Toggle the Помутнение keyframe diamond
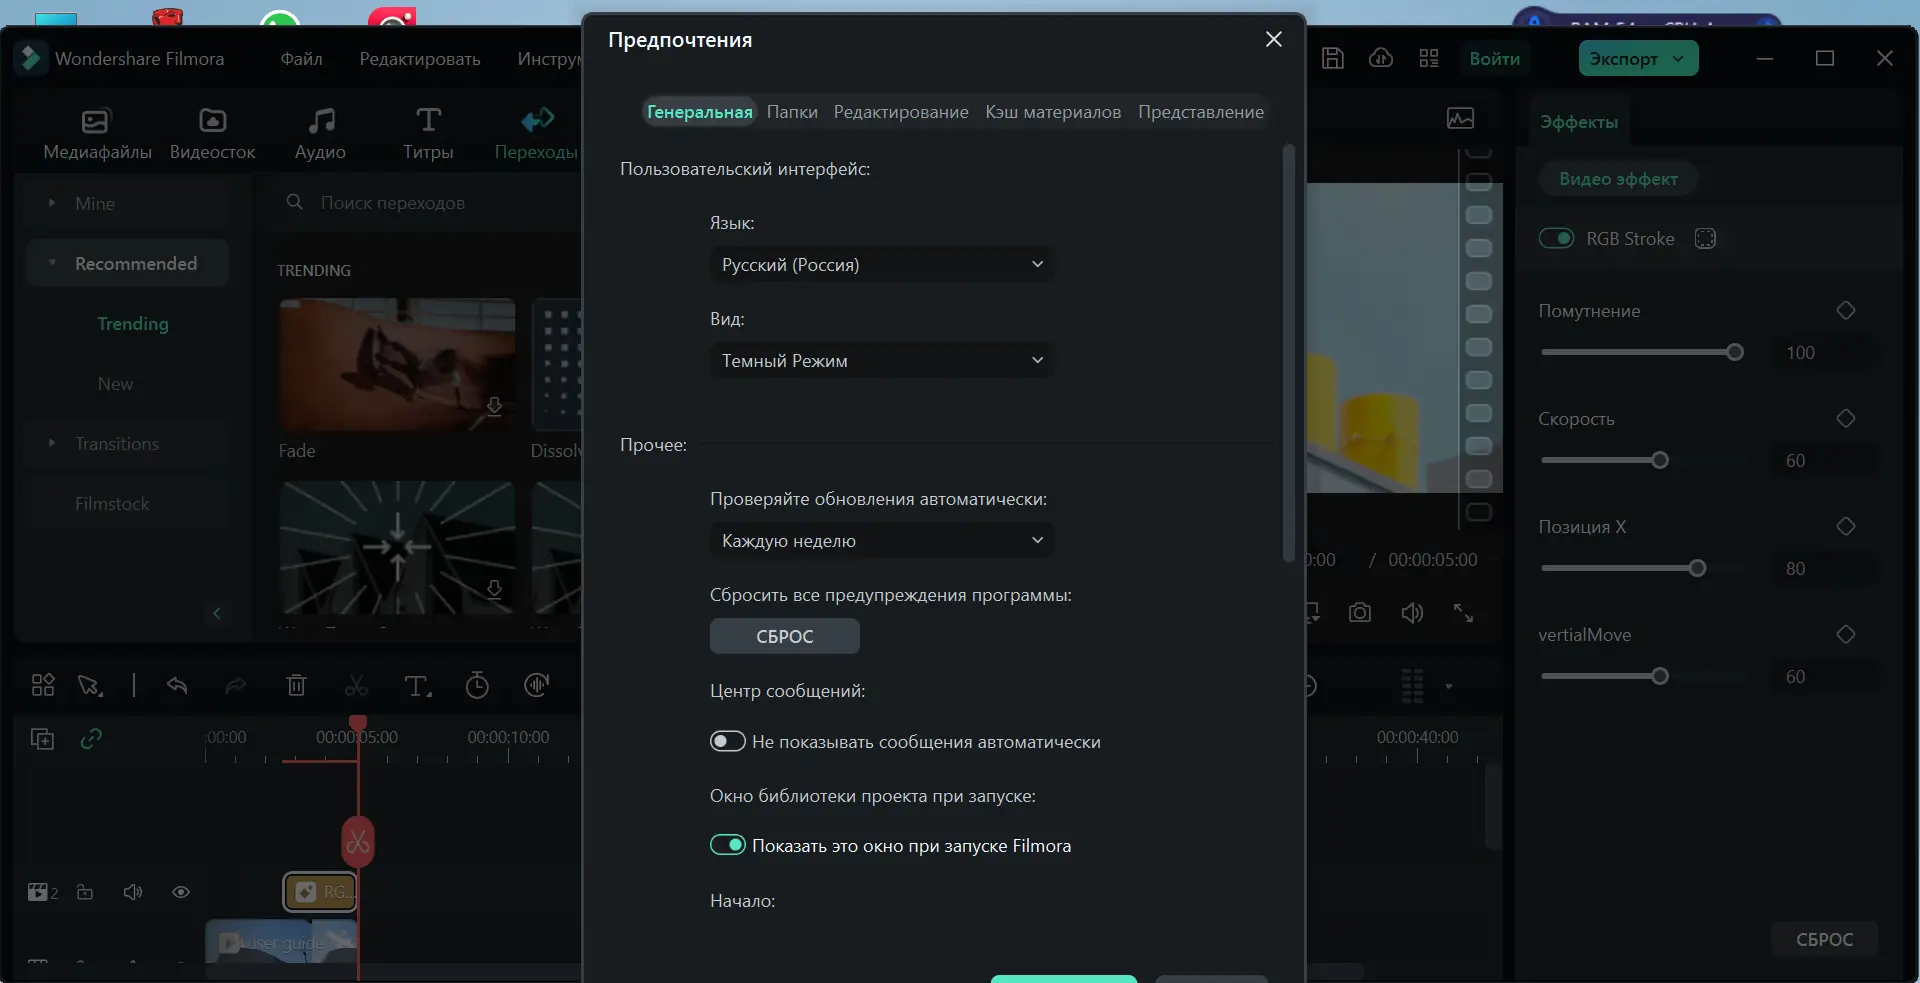This screenshot has height=983, width=1920. tap(1846, 310)
